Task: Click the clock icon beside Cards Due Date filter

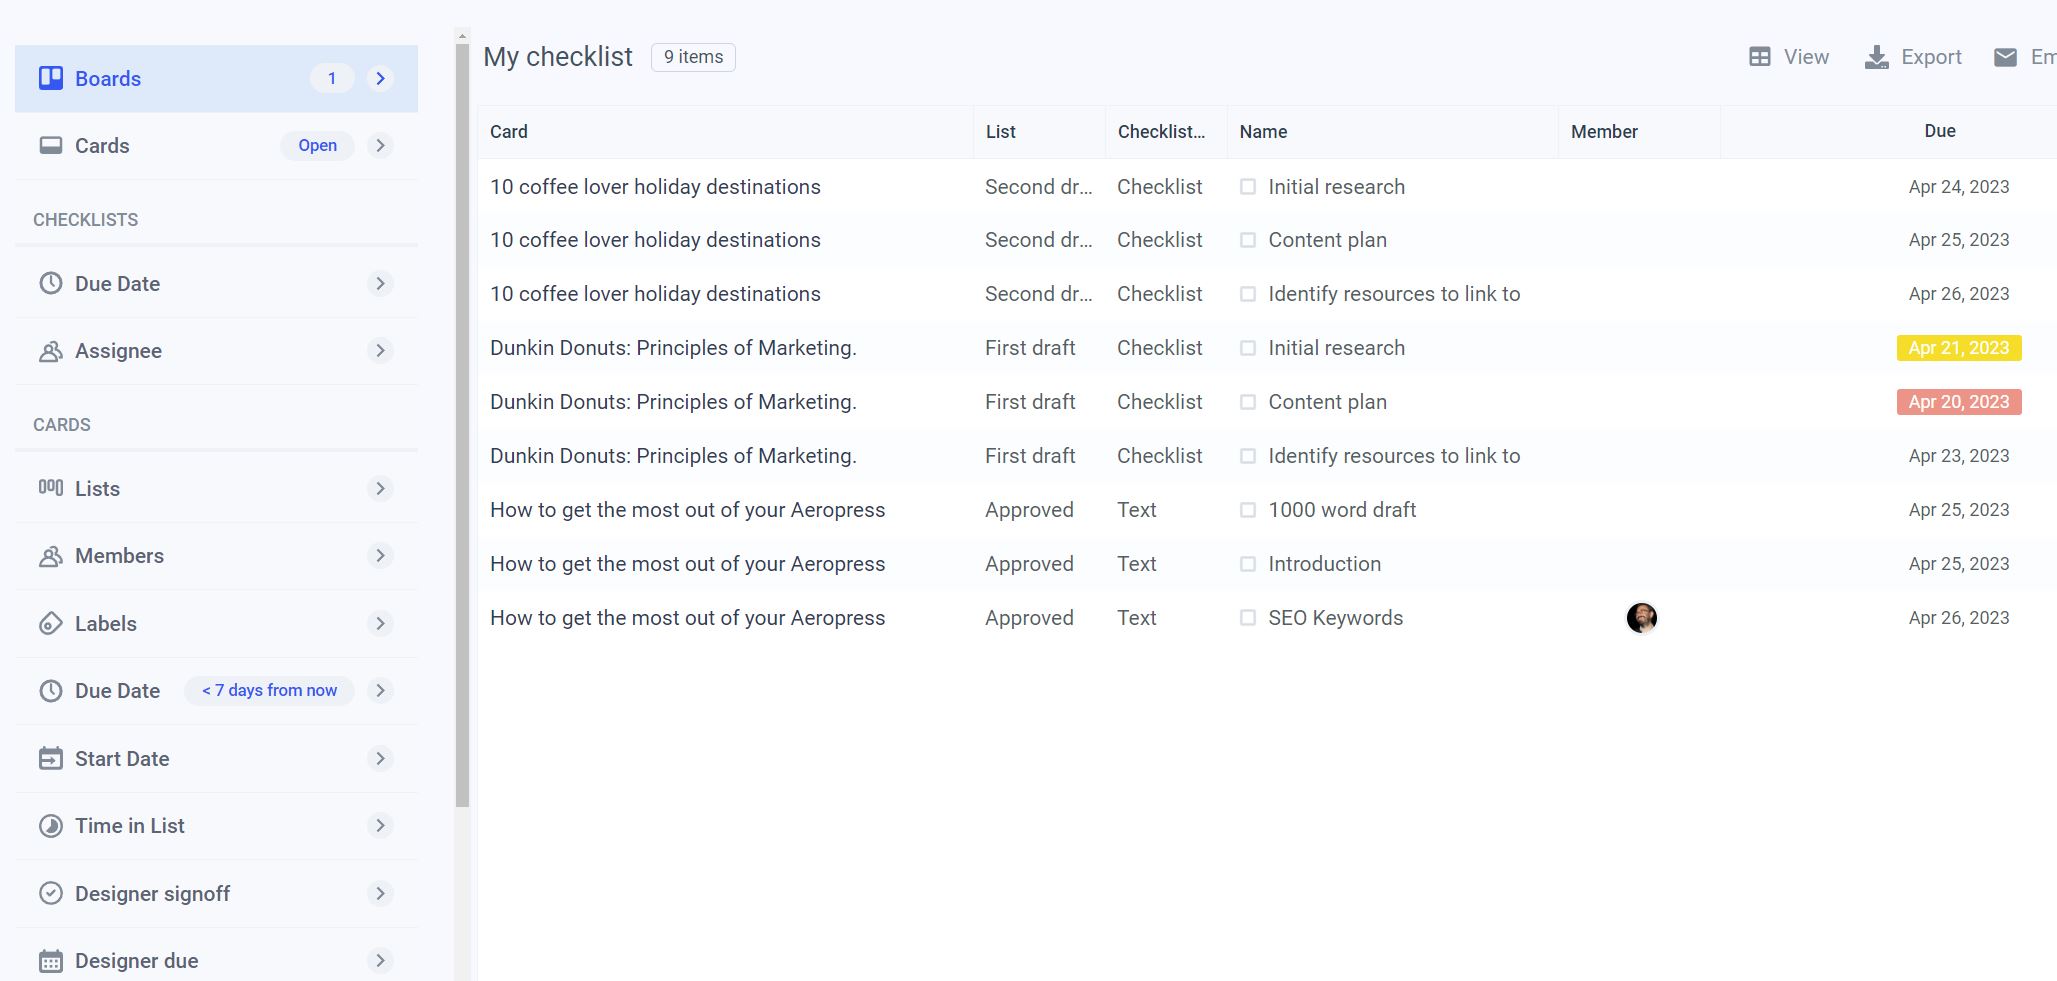Action: [51, 691]
